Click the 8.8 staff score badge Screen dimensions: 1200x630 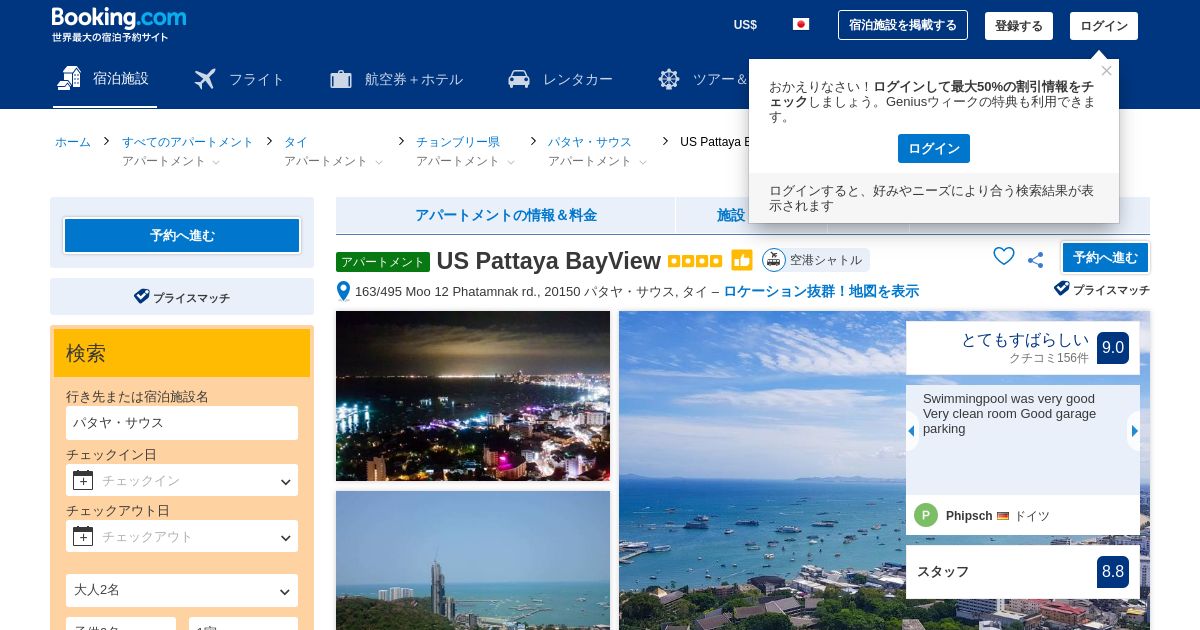(1113, 572)
